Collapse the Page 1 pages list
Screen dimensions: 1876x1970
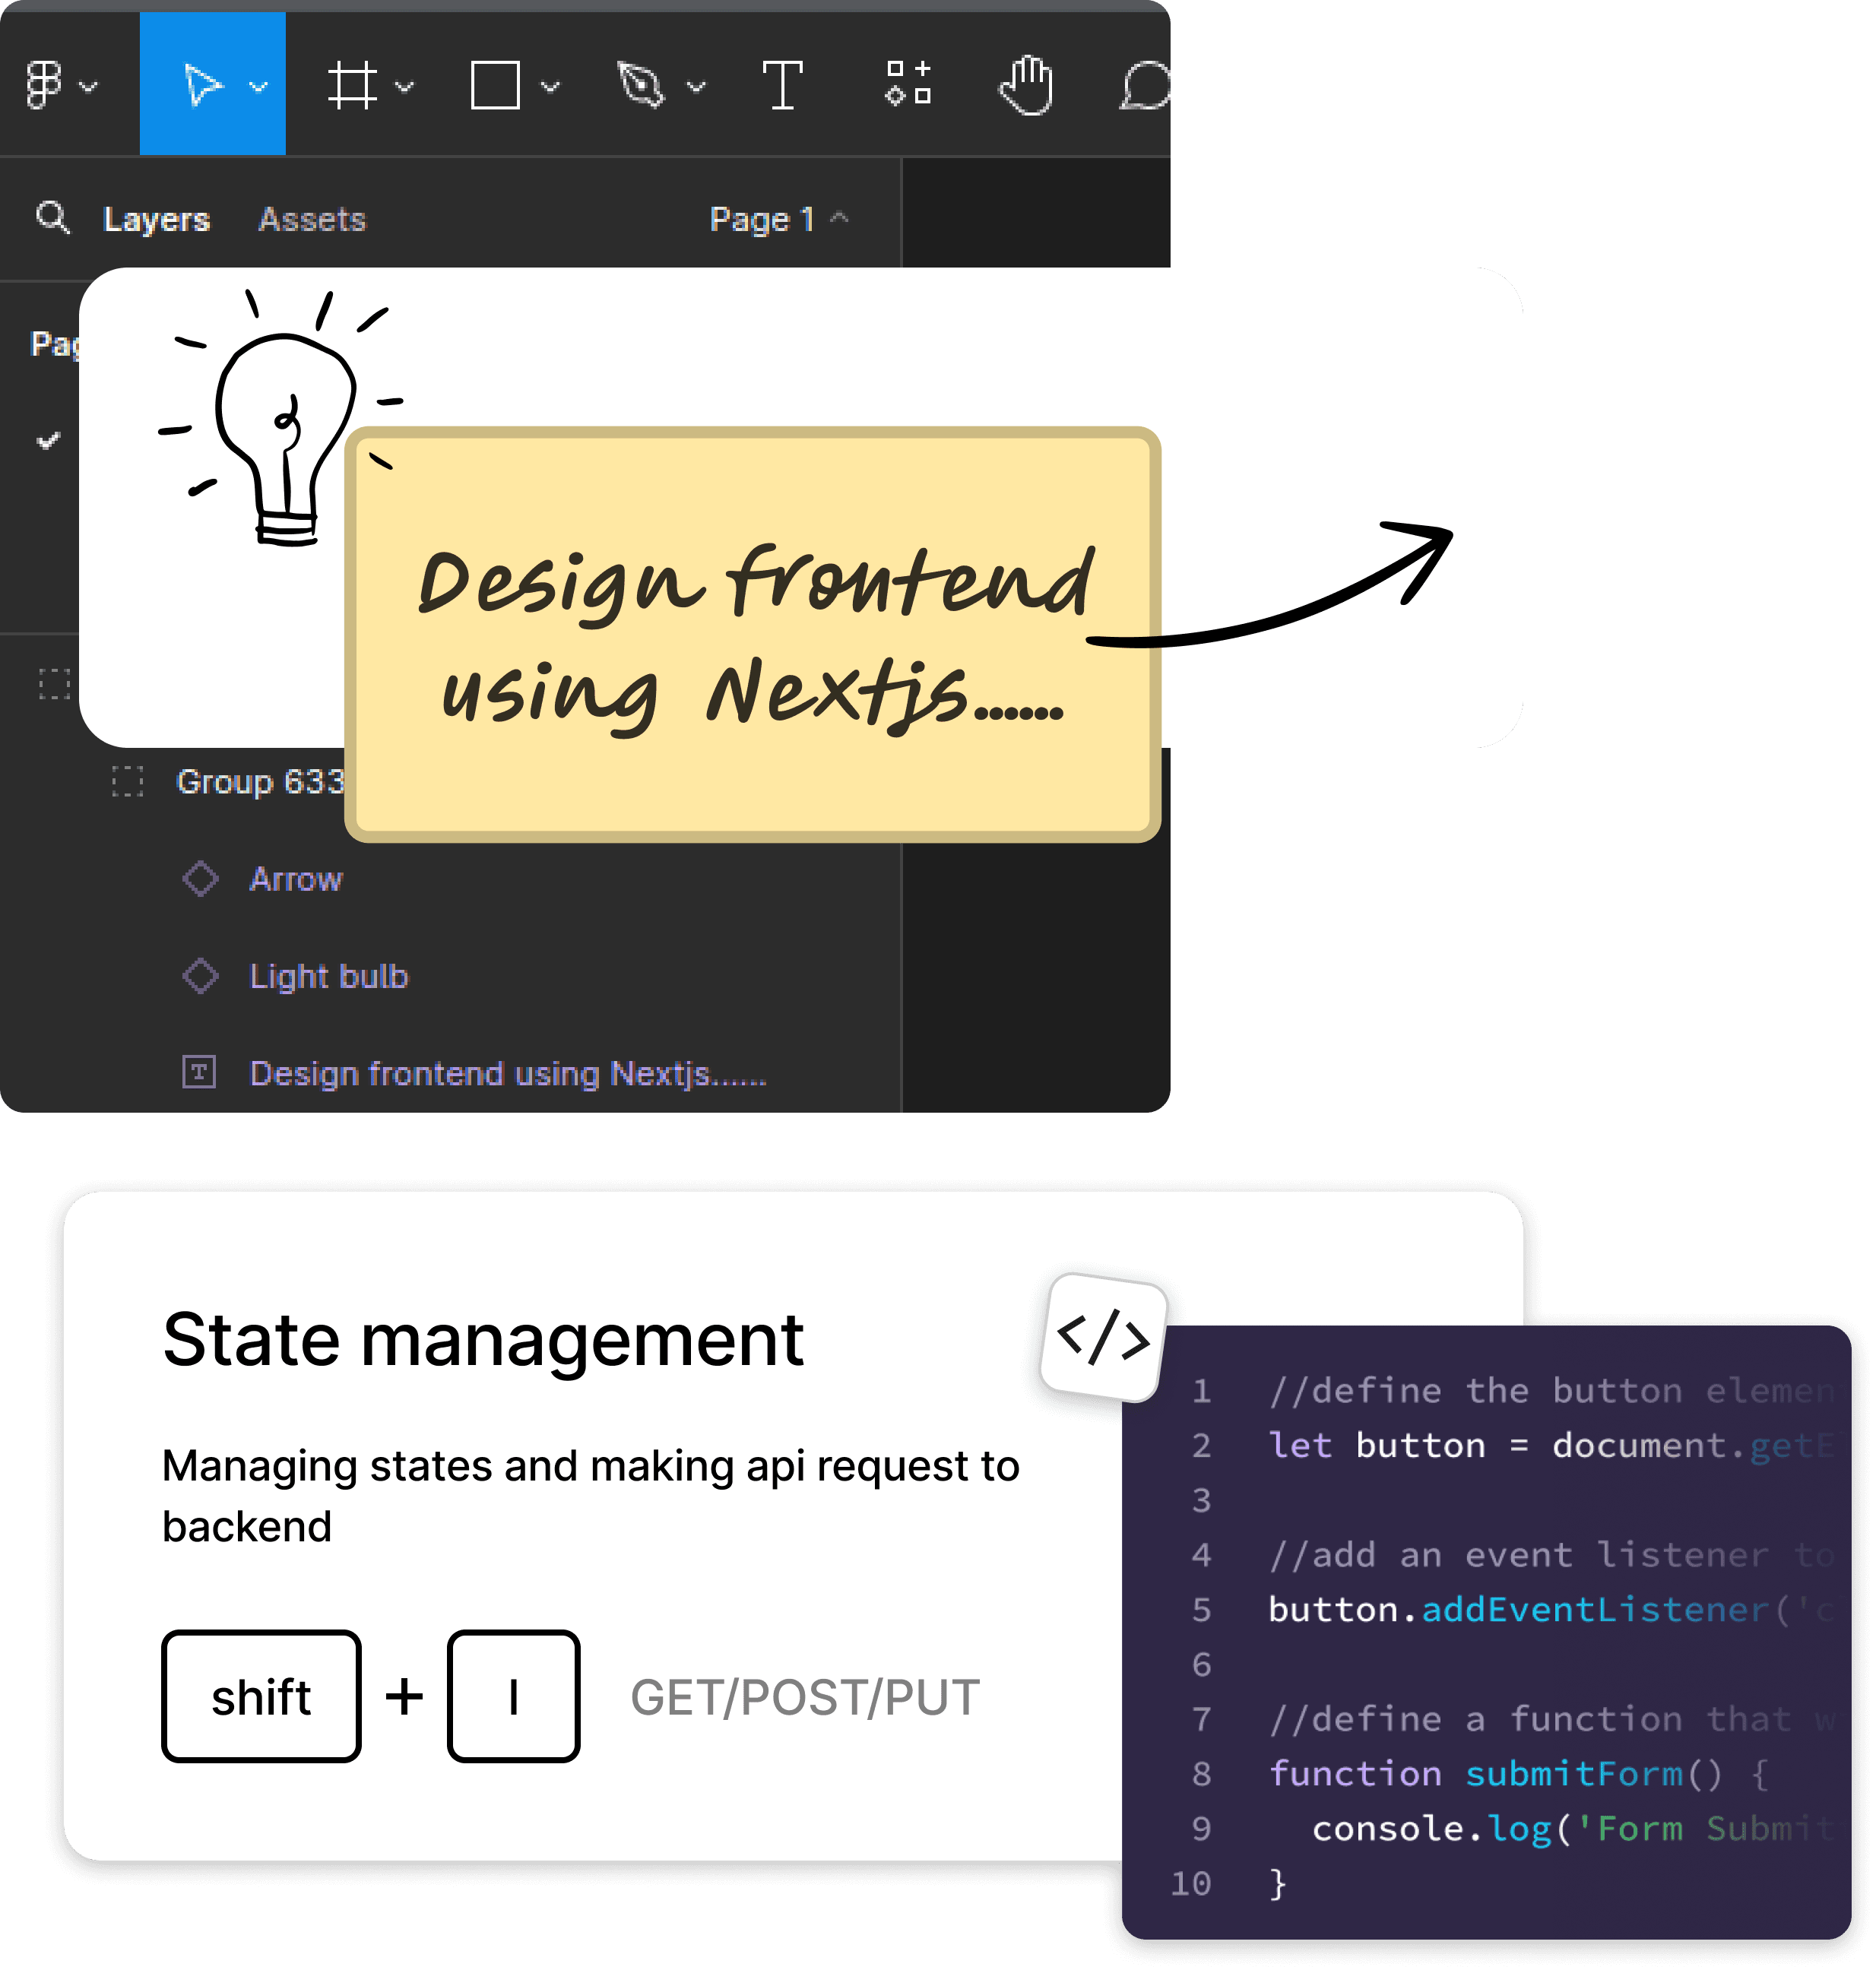(840, 217)
